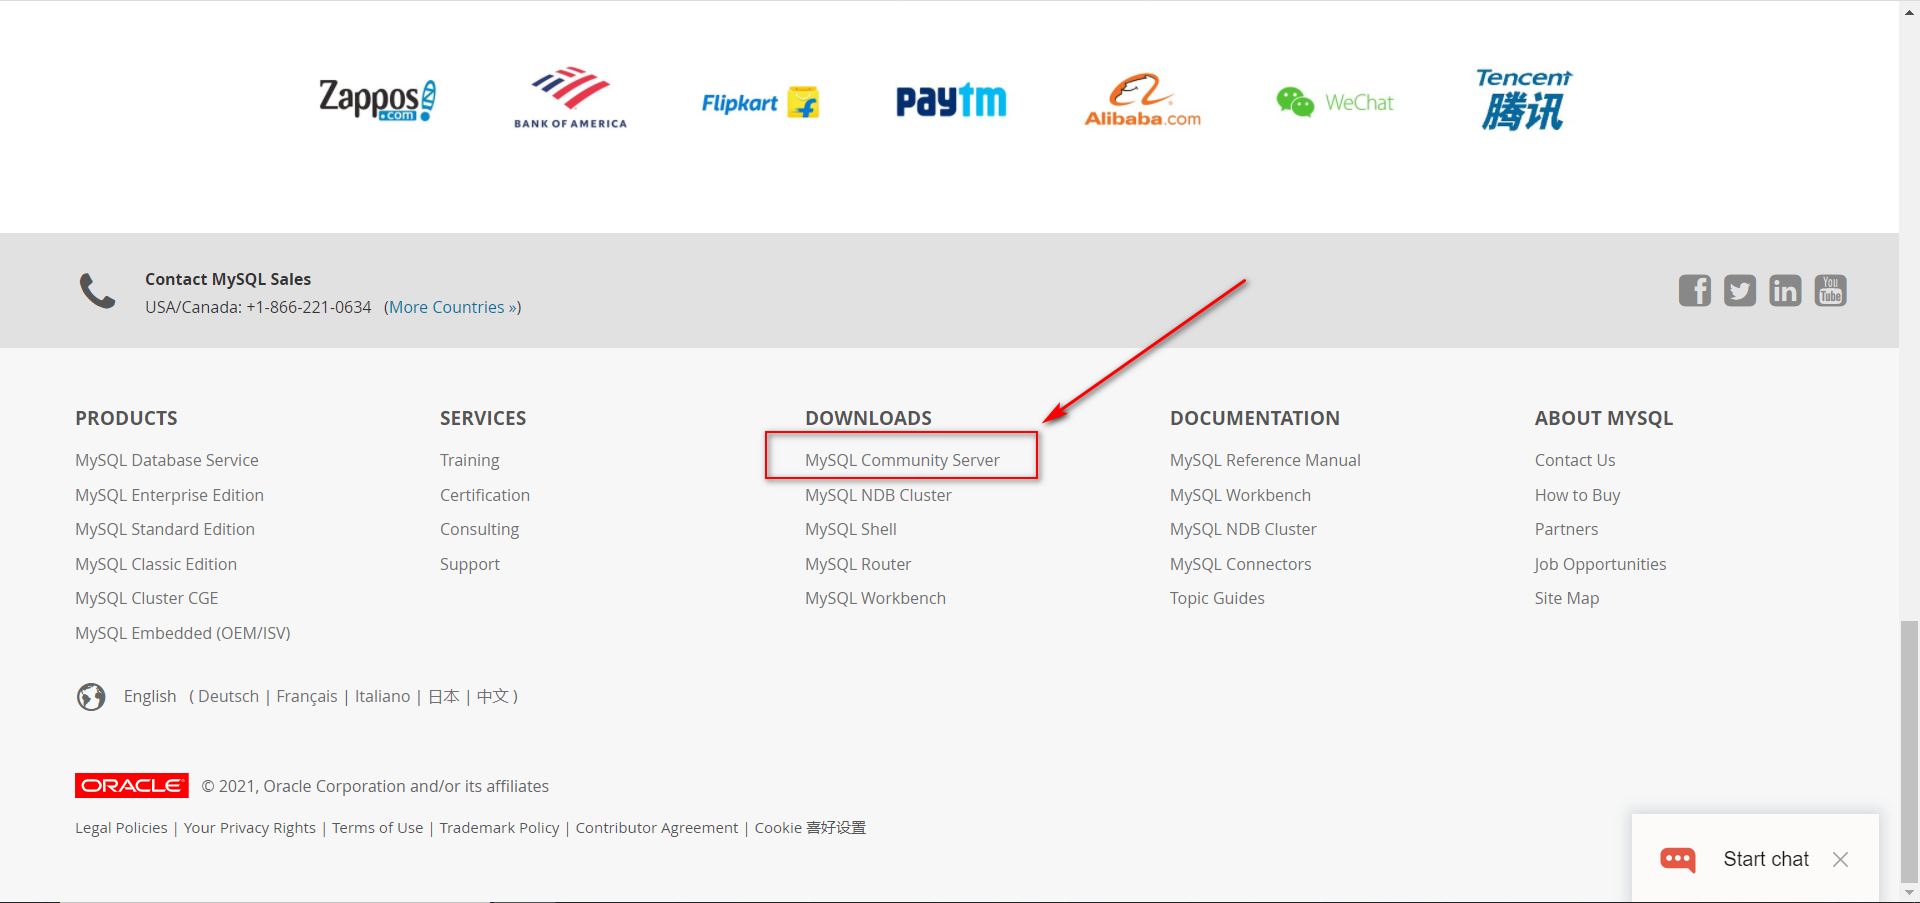The width and height of the screenshot is (1920, 903).
Task: Open MySQL Database Service link
Action: (167, 460)
